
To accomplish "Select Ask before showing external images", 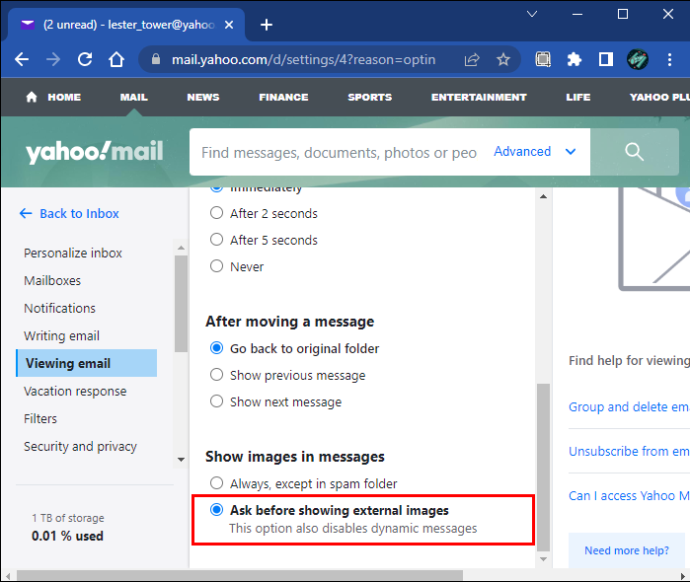I will pyautogui.click(x=216, y=510).
